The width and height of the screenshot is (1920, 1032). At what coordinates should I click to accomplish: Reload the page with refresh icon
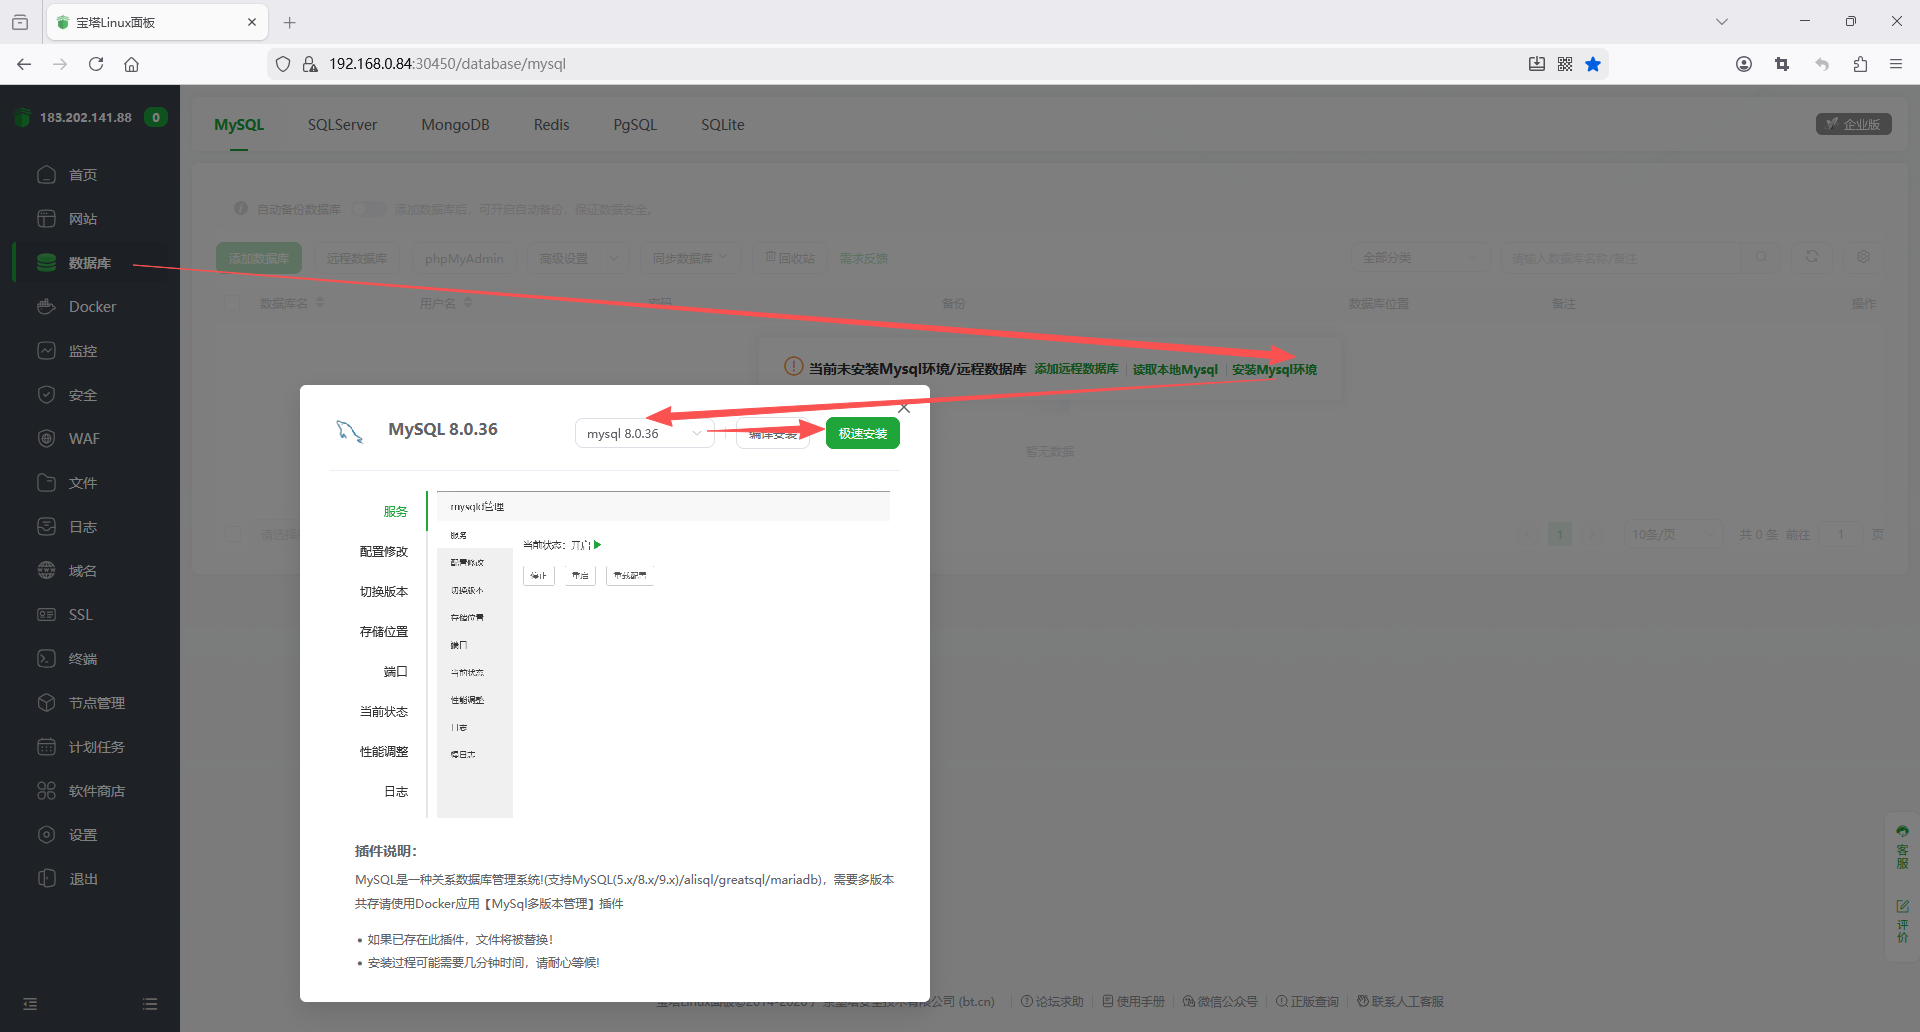tap(96, 64)
